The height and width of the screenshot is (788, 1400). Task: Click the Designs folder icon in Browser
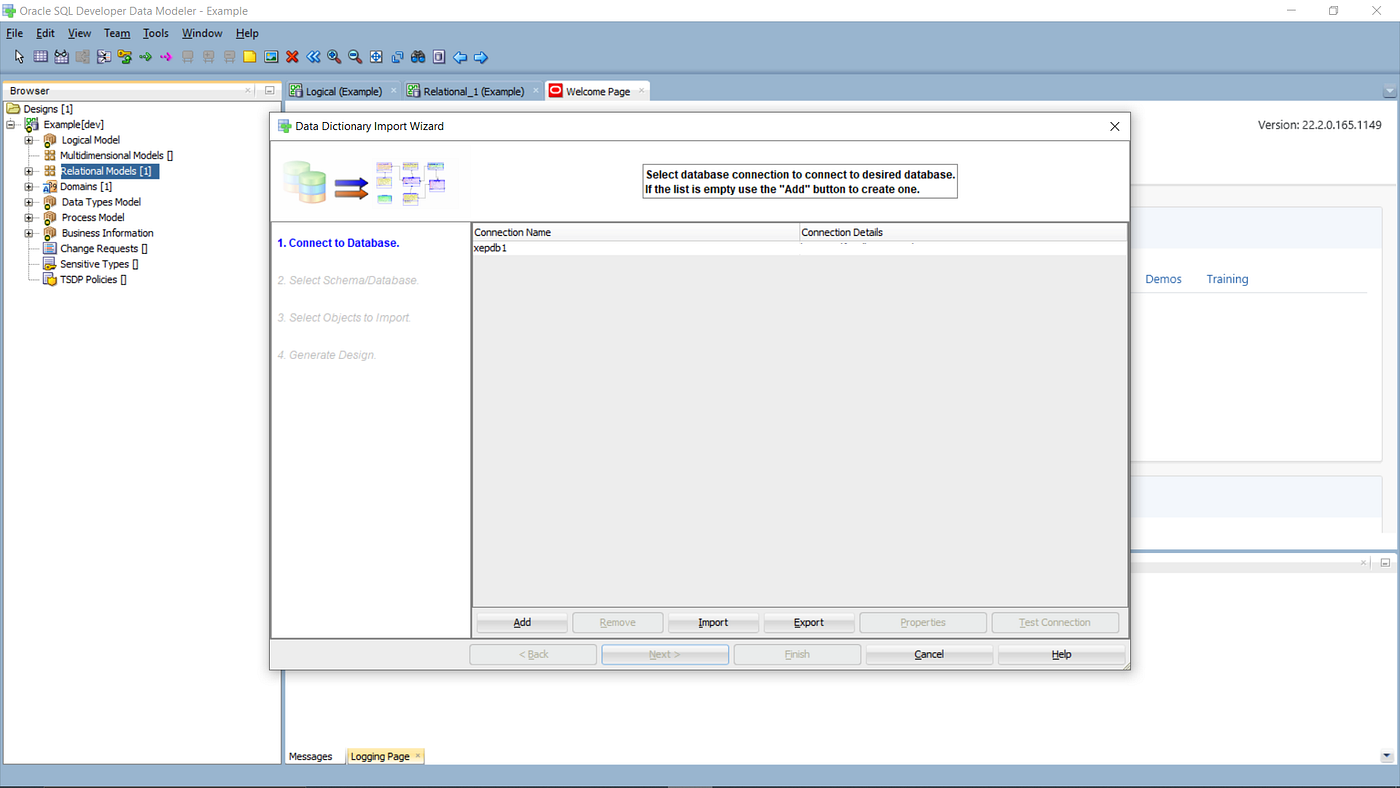13,108
